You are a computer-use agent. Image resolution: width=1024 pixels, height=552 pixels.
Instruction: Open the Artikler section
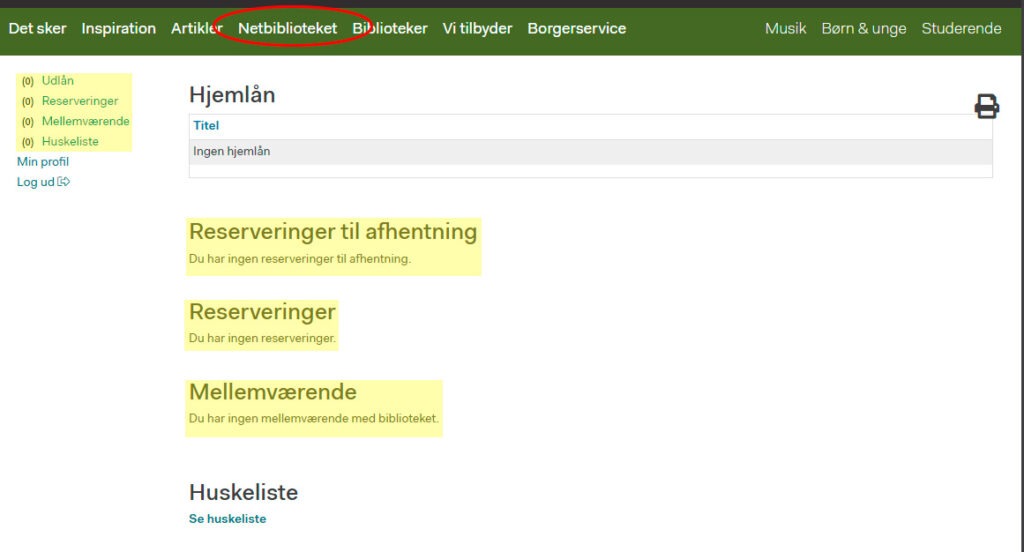196,28
